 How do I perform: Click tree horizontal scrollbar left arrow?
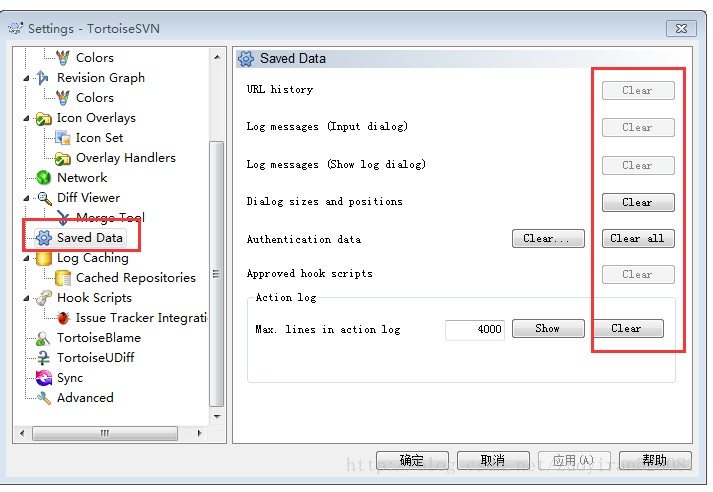coord(22,433)
